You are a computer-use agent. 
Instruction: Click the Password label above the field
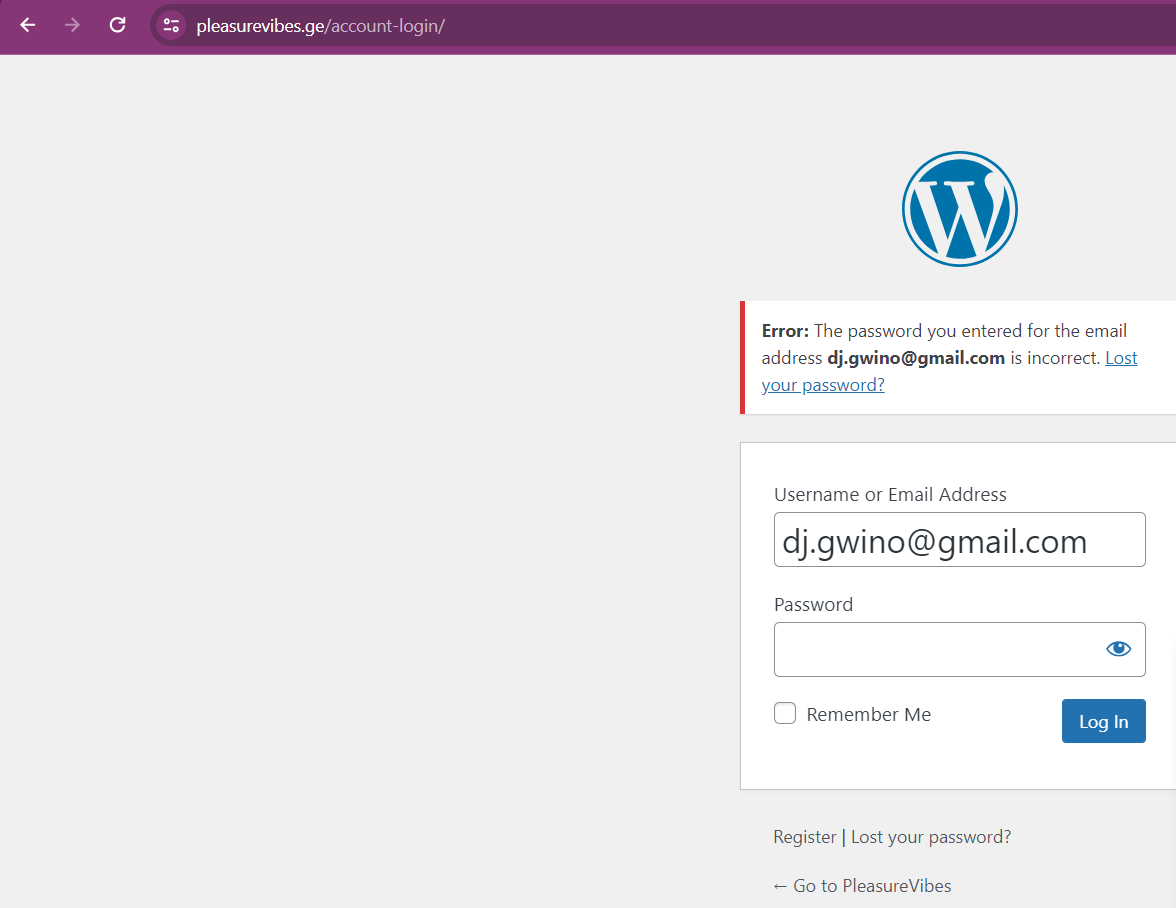[814, 604]
